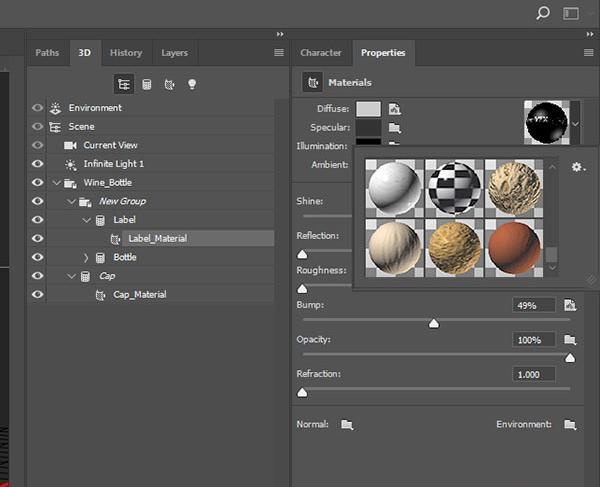Collapse the Cap mesh item
This screenshot has height=487, width=600.
71,276
